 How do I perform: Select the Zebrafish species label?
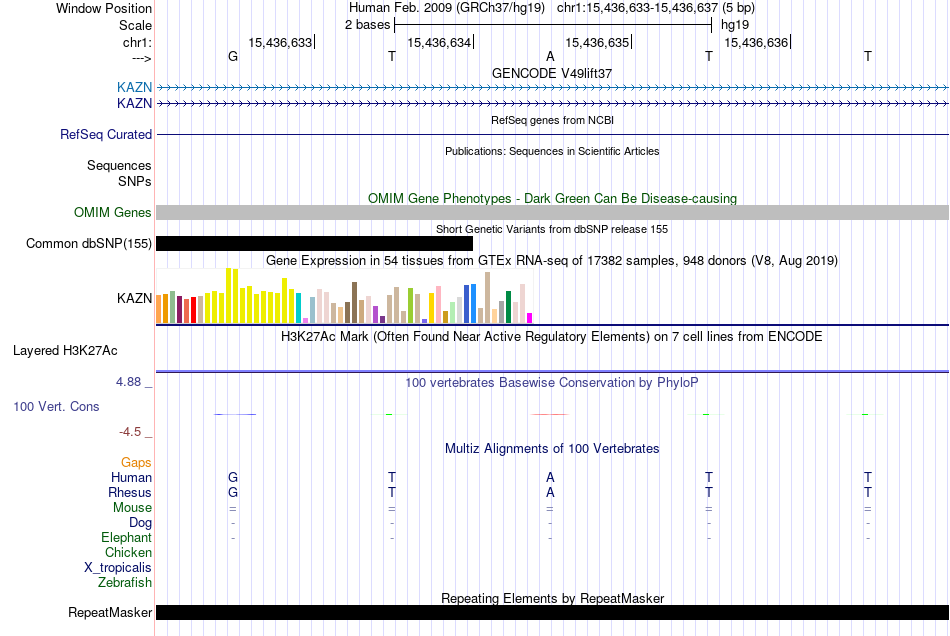point(125,583)
